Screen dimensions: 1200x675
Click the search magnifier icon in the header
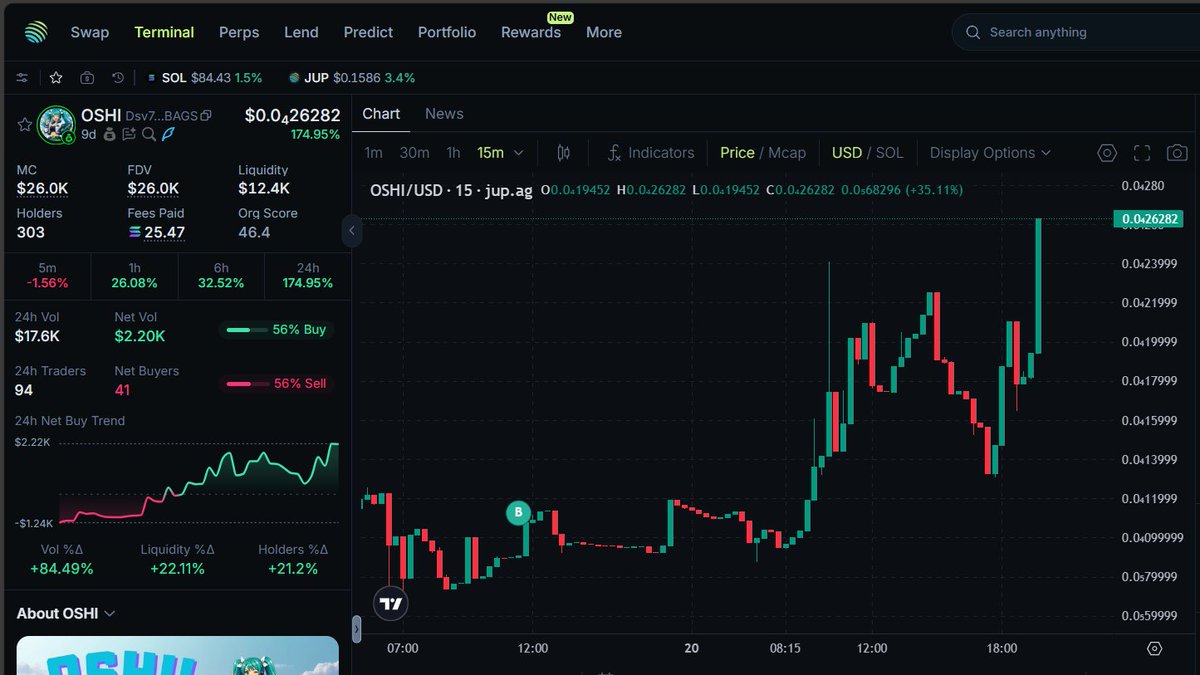coord(973,32)
